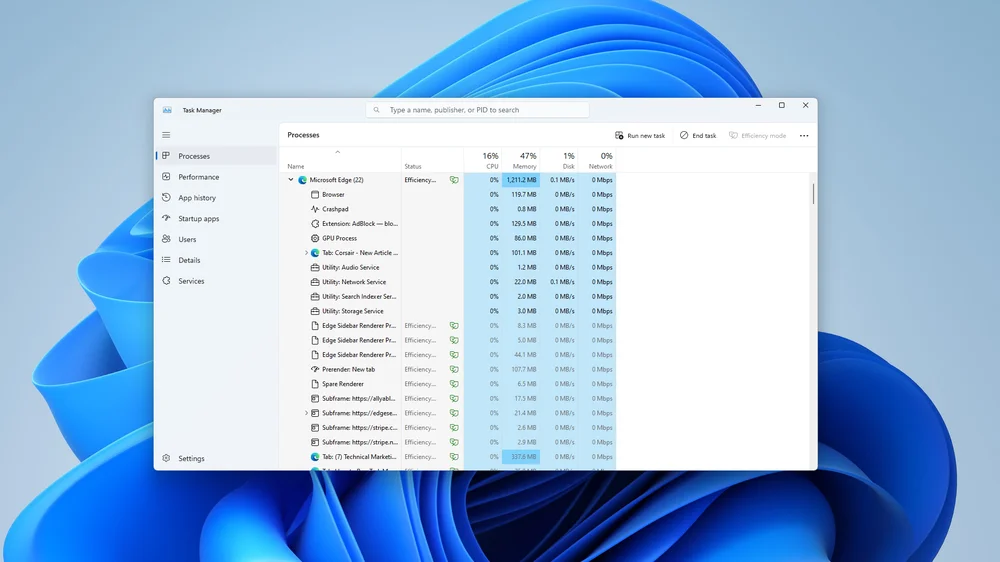Image resolution: width=1000 pixels, height=562 pixels.
Task: Select the Users icon in navigation
Action: (166, 240)
